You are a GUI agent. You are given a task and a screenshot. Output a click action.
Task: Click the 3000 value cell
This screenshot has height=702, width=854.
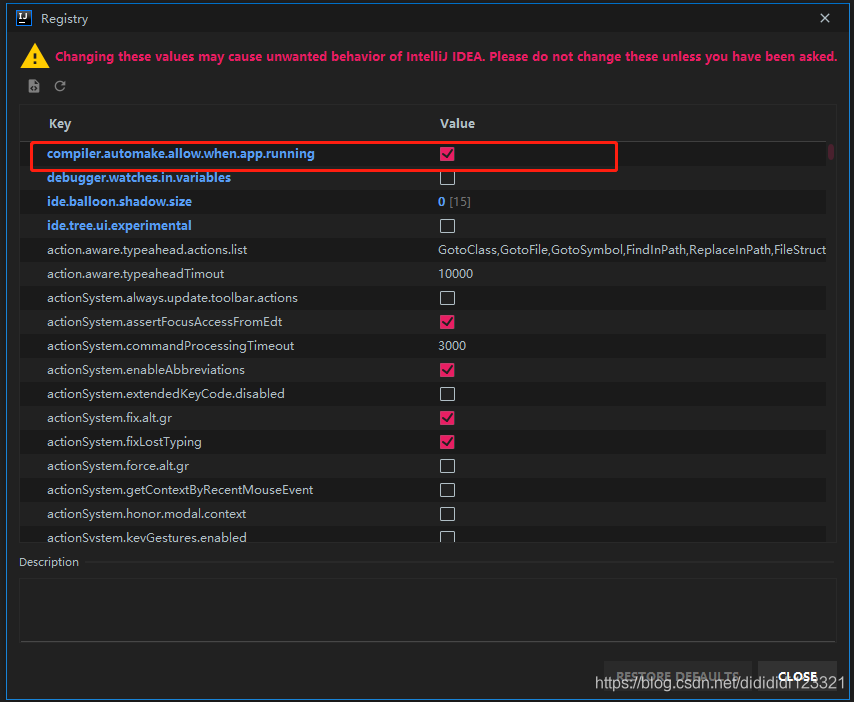(452, 346)
